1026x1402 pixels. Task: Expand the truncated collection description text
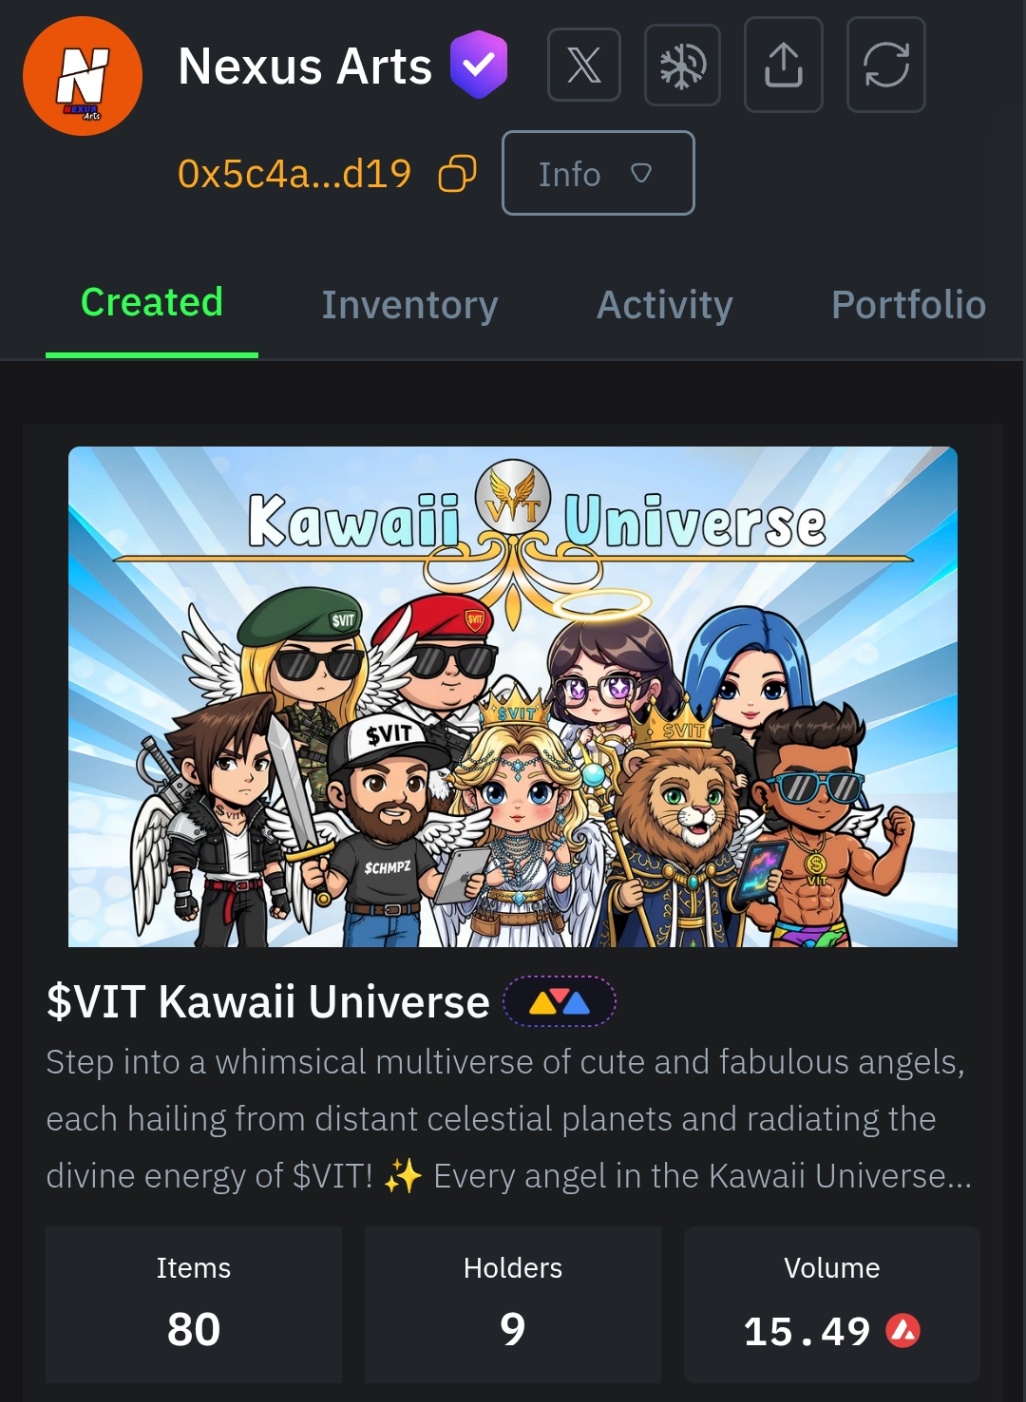(508, 1119)
